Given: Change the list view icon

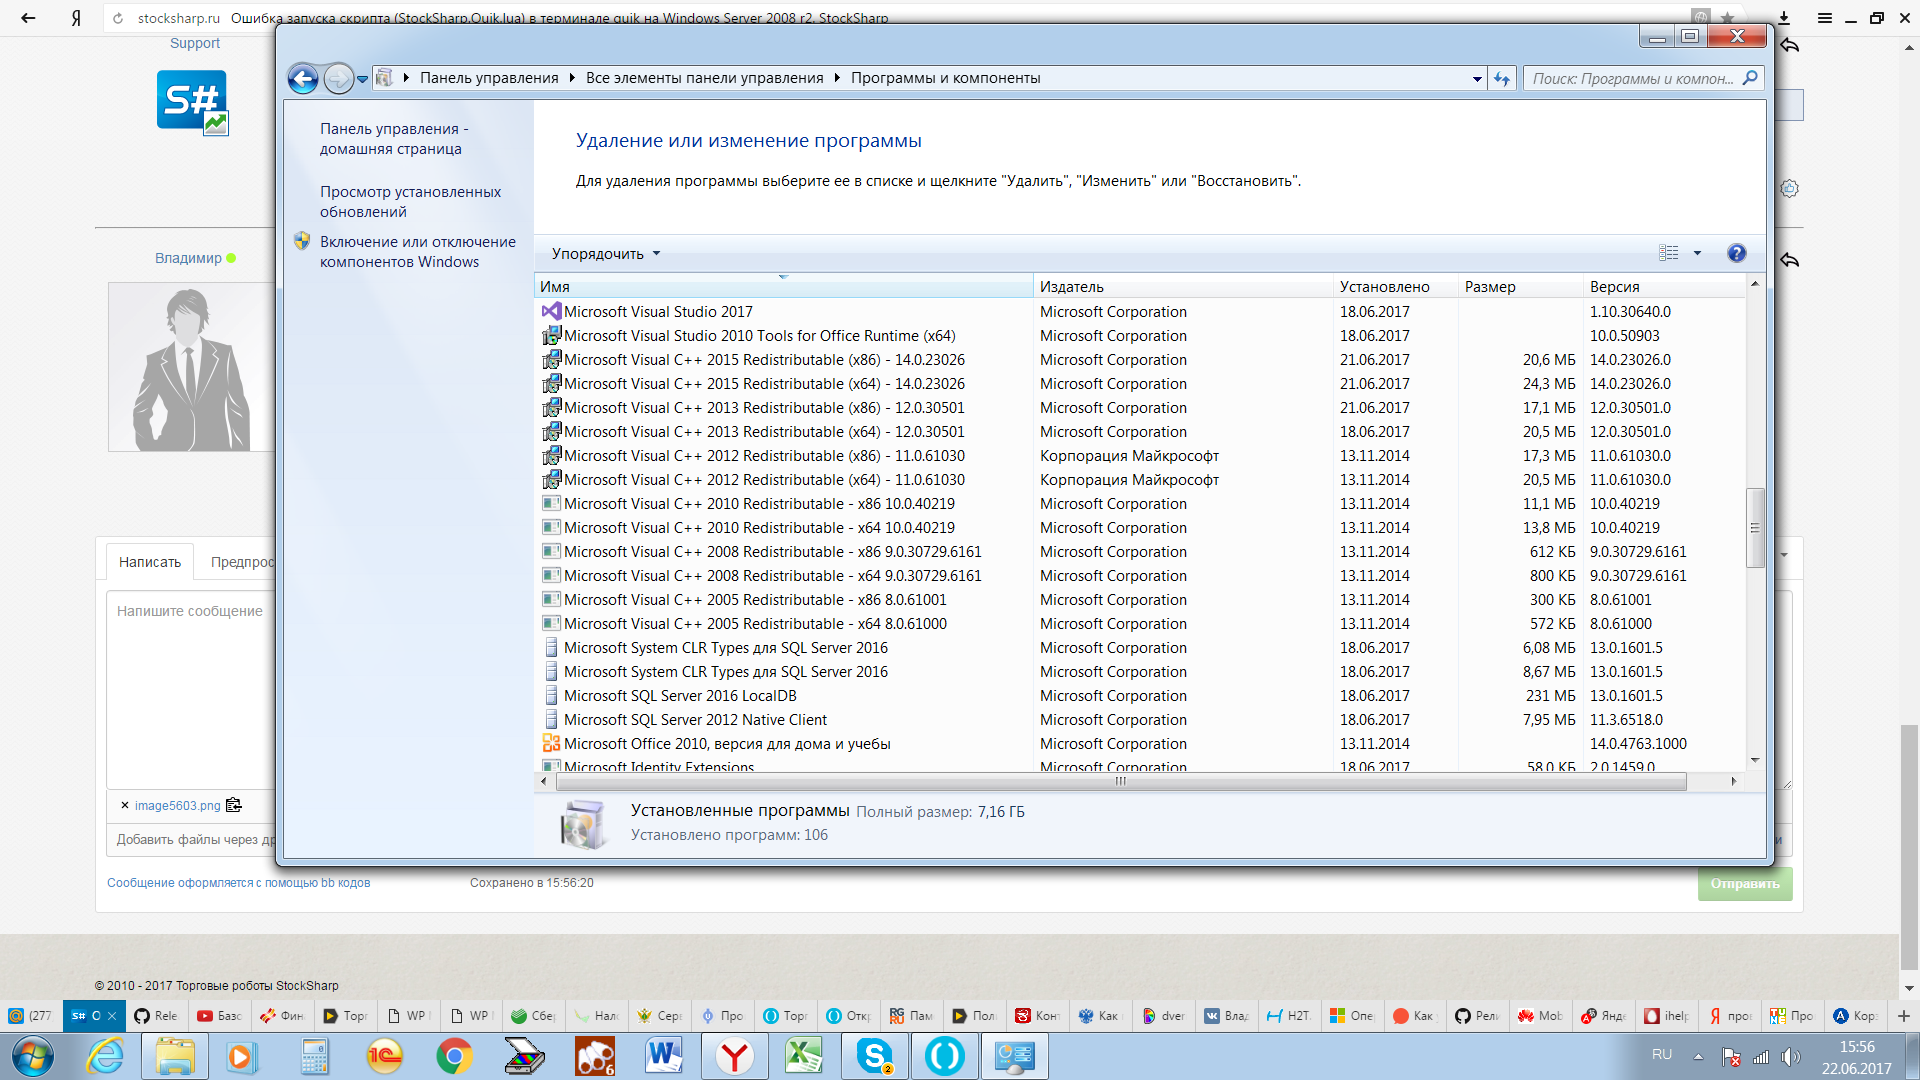Looking at the screenshot, I should (x=1669, y=253).
